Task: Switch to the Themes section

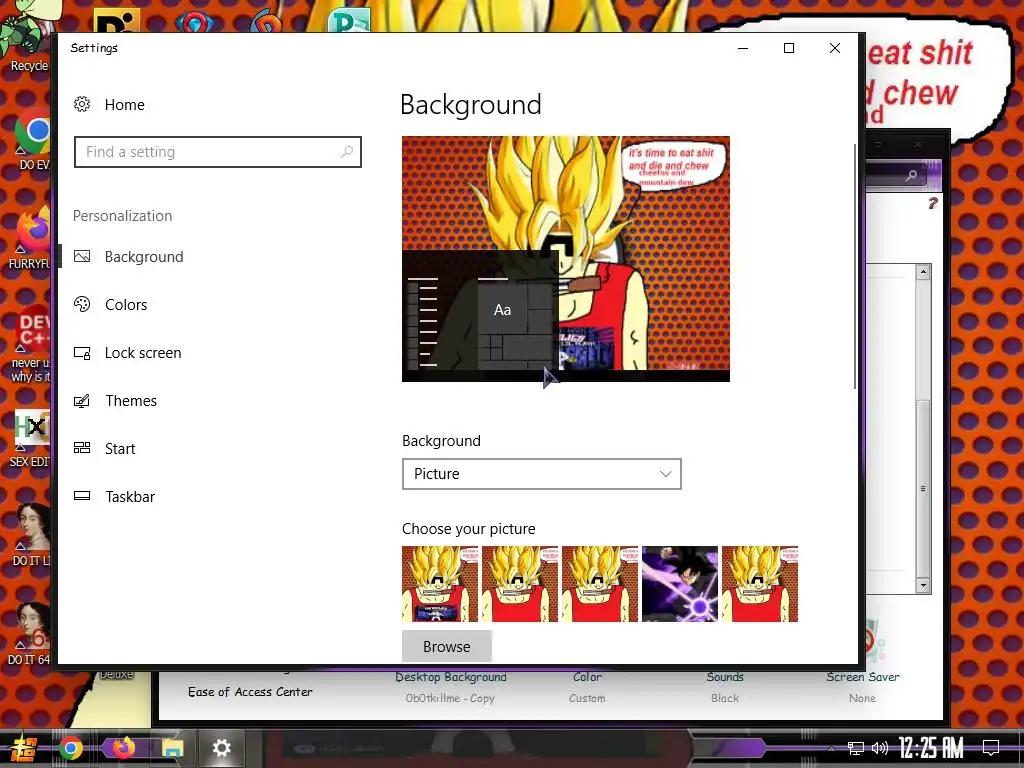Action: point(131,400)
